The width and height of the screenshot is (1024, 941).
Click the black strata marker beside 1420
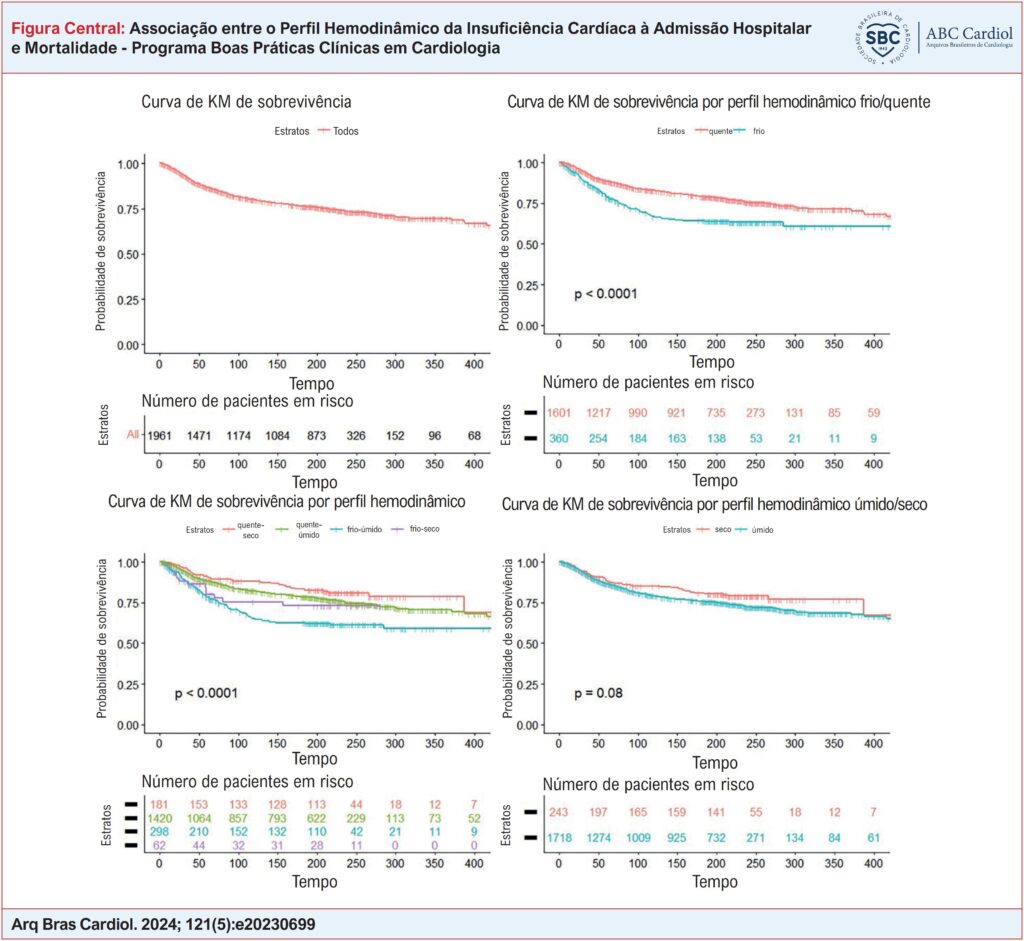click(x=129, y=817)
